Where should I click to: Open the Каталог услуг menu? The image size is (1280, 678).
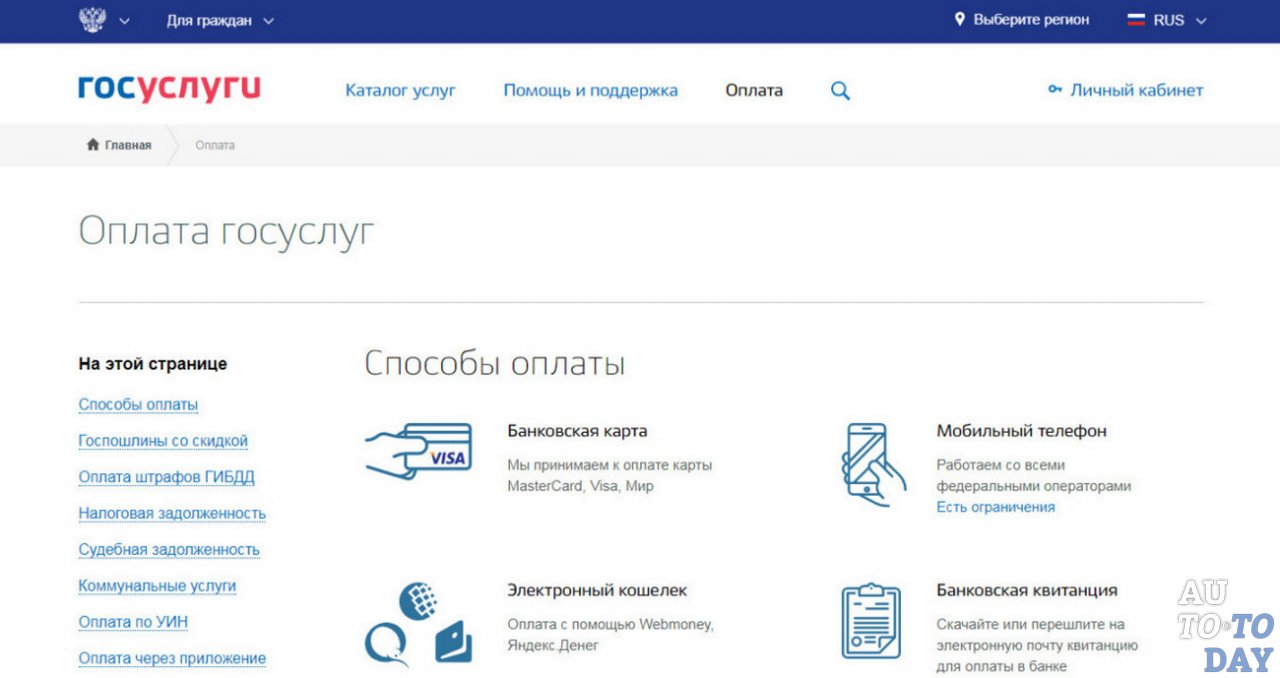(400, 90)
